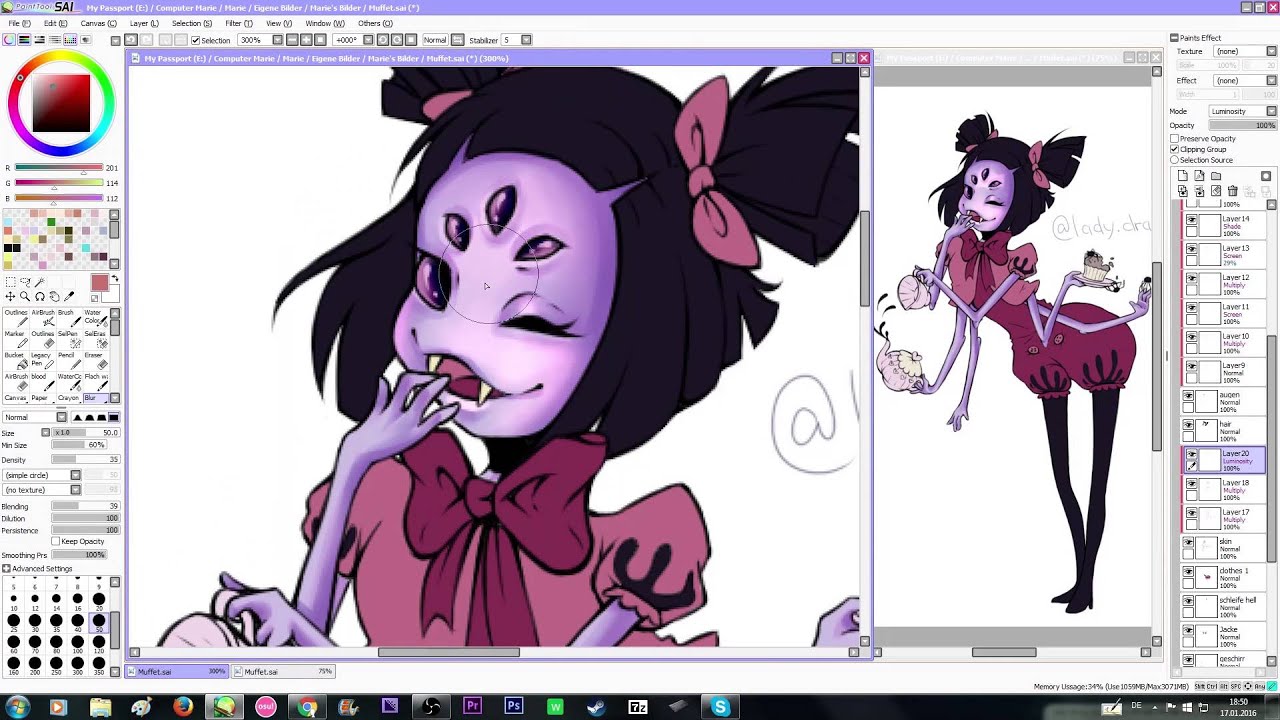Image resolution: width=1280 pixels, height=720 pixels.
Task: Activate the zoom magnifier tool
Action: pyautogui.click(x=25, y=297)
